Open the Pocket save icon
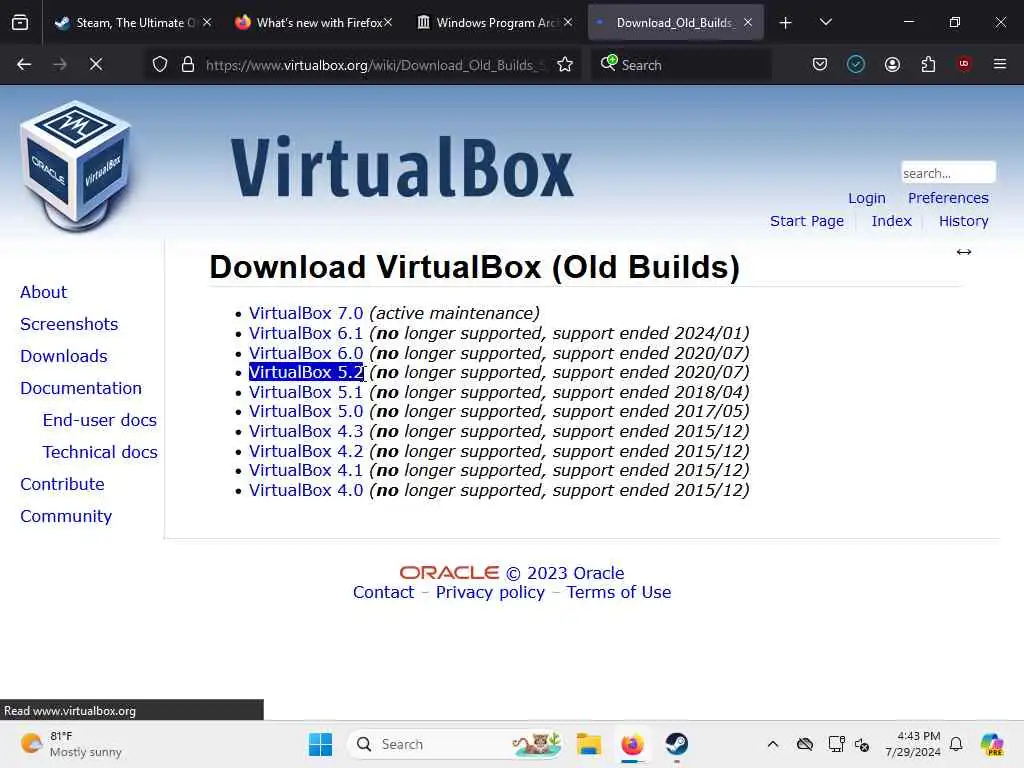Image resolution: width=1024 pixels, height=768 pixels. [820, 64]
